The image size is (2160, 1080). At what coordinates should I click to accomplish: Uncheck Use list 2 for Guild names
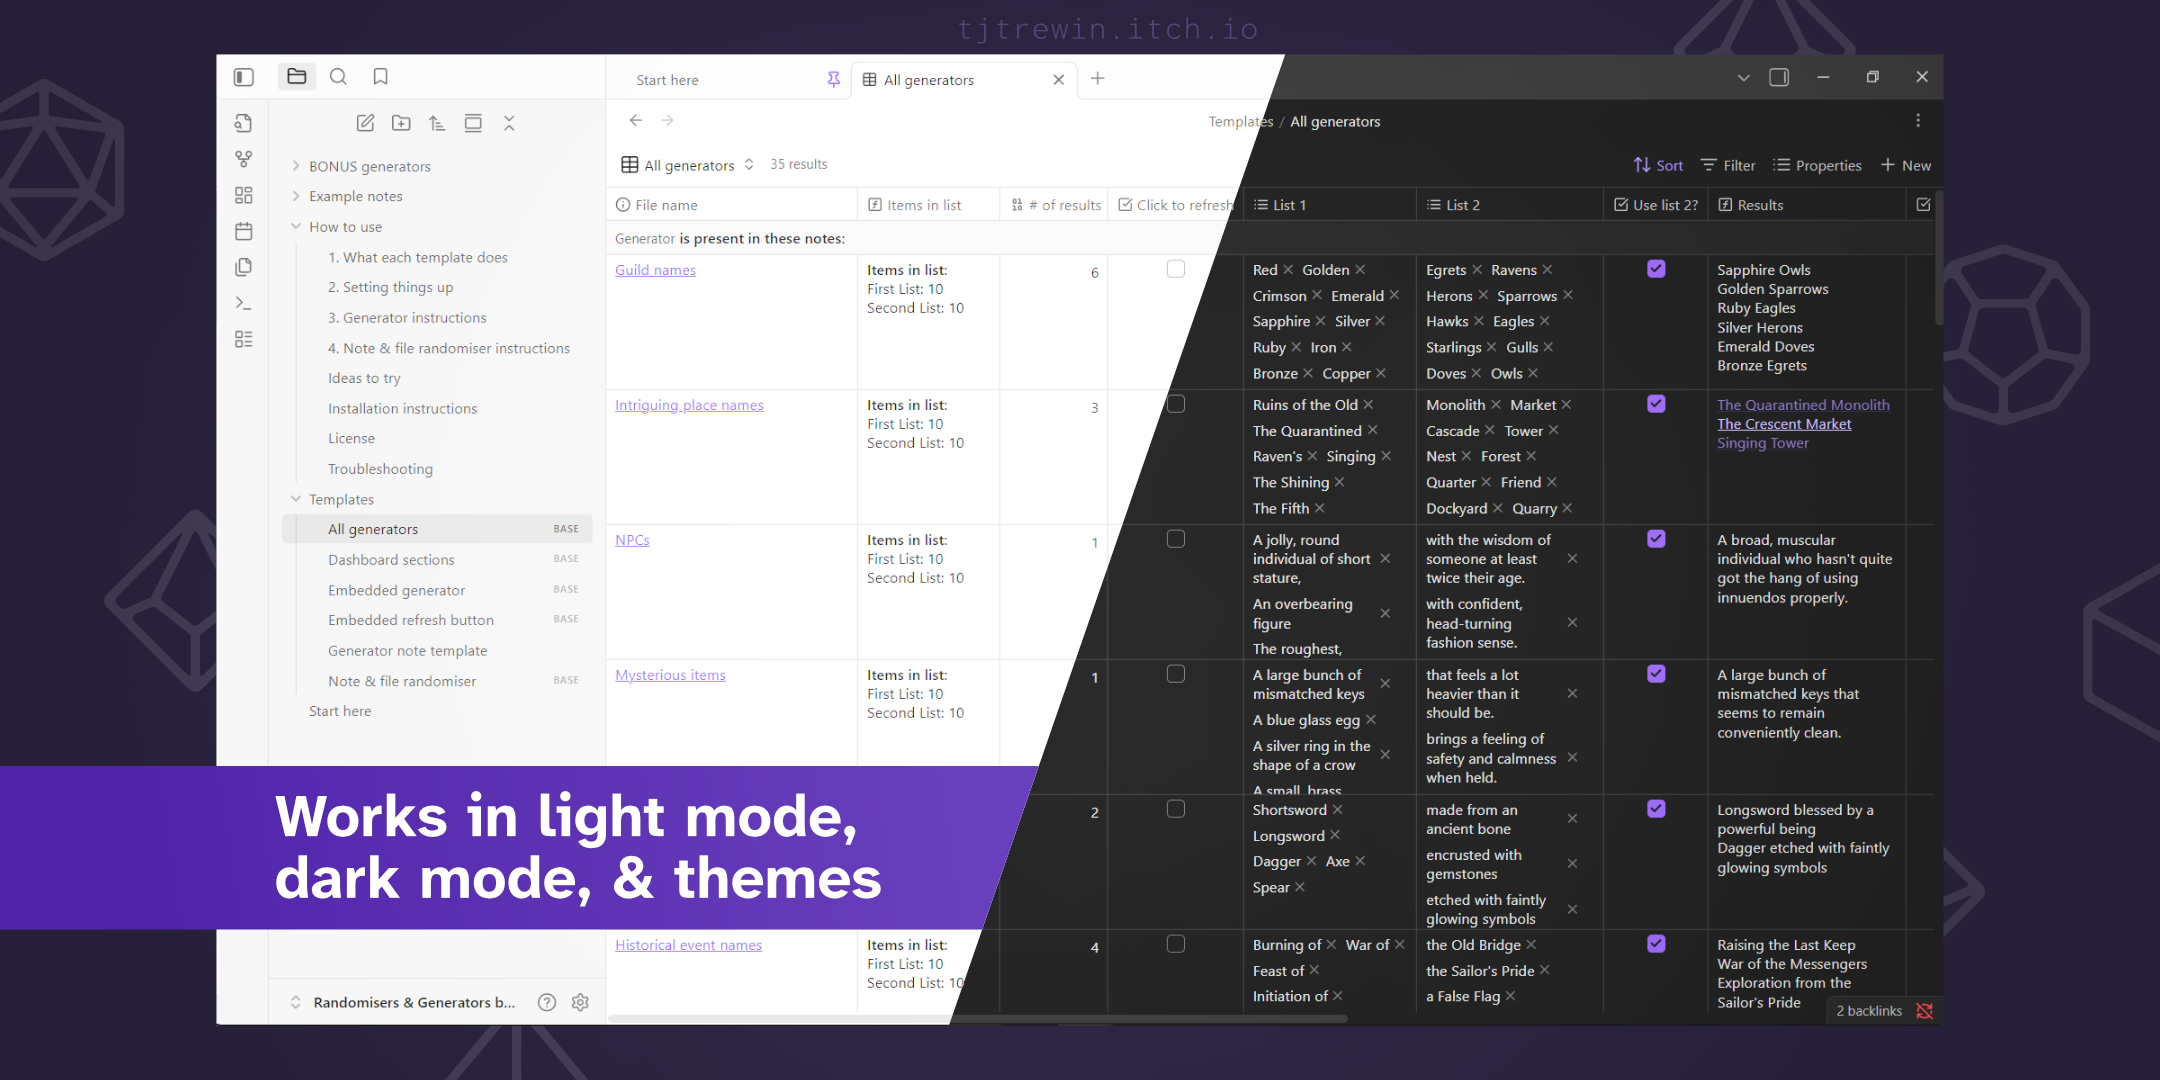click(x=1656, y=269)
